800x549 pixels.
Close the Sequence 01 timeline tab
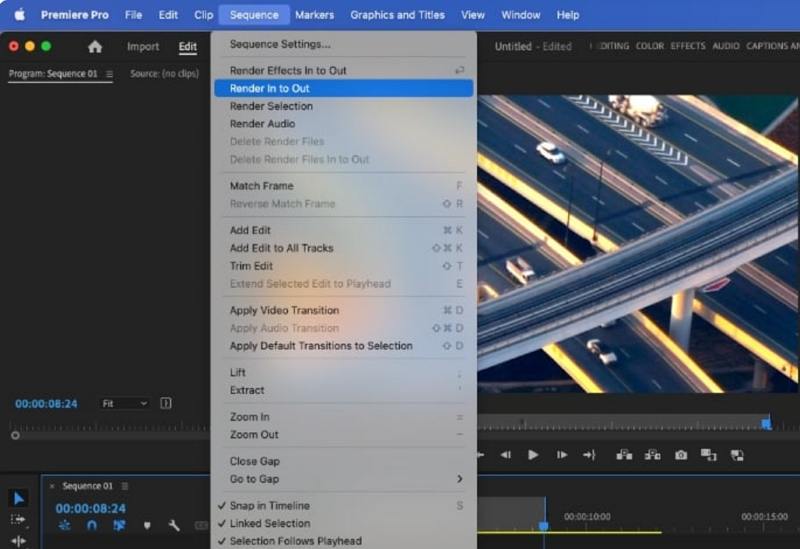(x=52, y=486)
